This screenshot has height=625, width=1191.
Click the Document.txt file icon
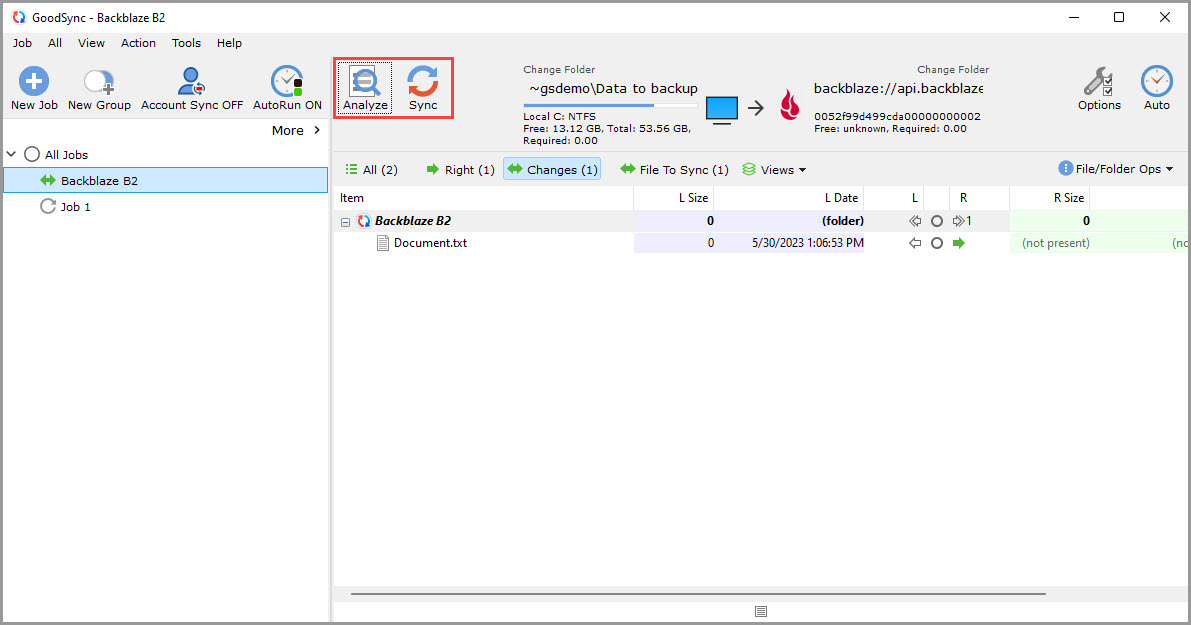click(383, 243)
